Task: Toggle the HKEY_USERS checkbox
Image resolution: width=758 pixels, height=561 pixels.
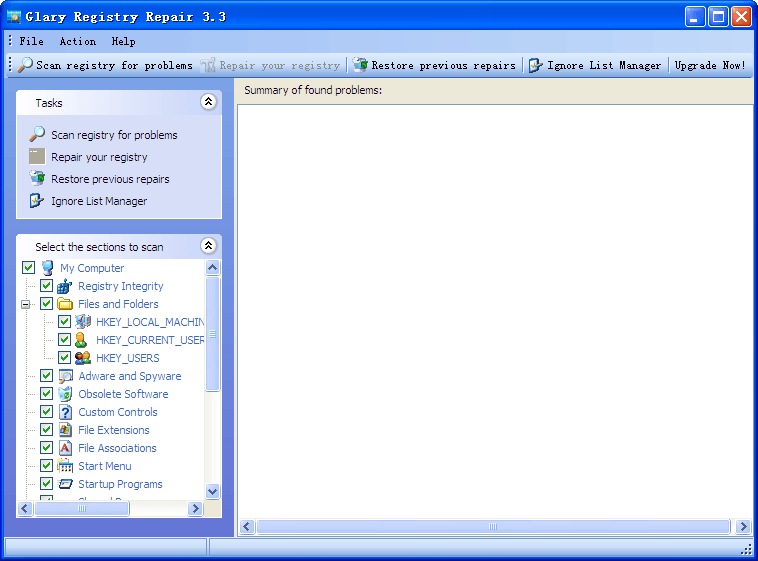Action: tap(64, 358)
